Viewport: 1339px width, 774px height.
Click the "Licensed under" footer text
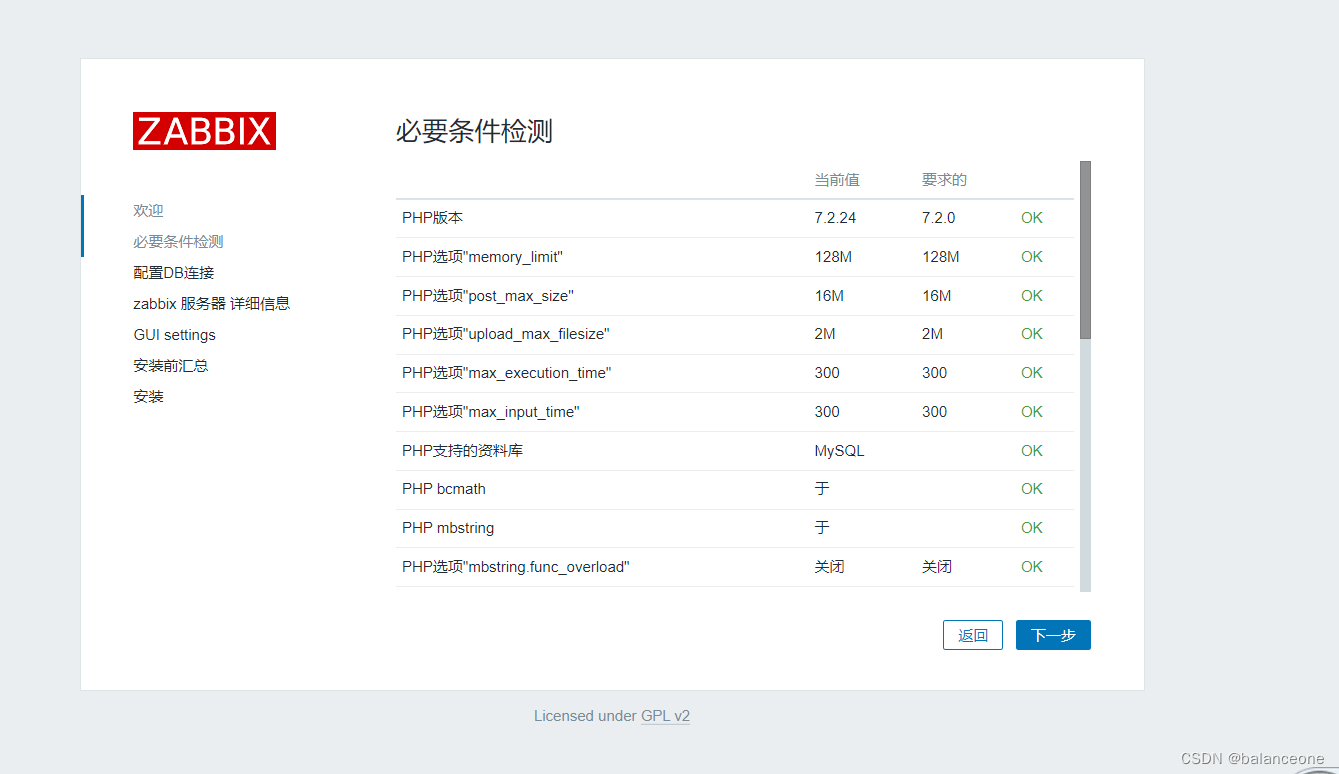tap(585, 716)
